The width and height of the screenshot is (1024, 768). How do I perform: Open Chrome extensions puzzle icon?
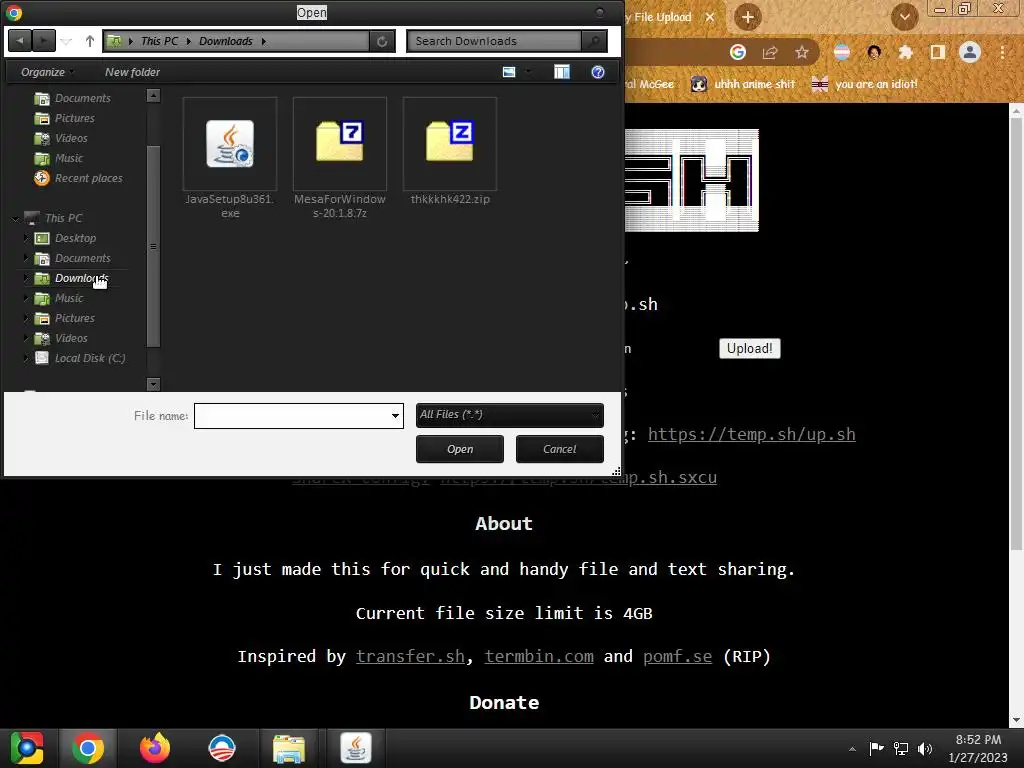click(x=905, y=52)
